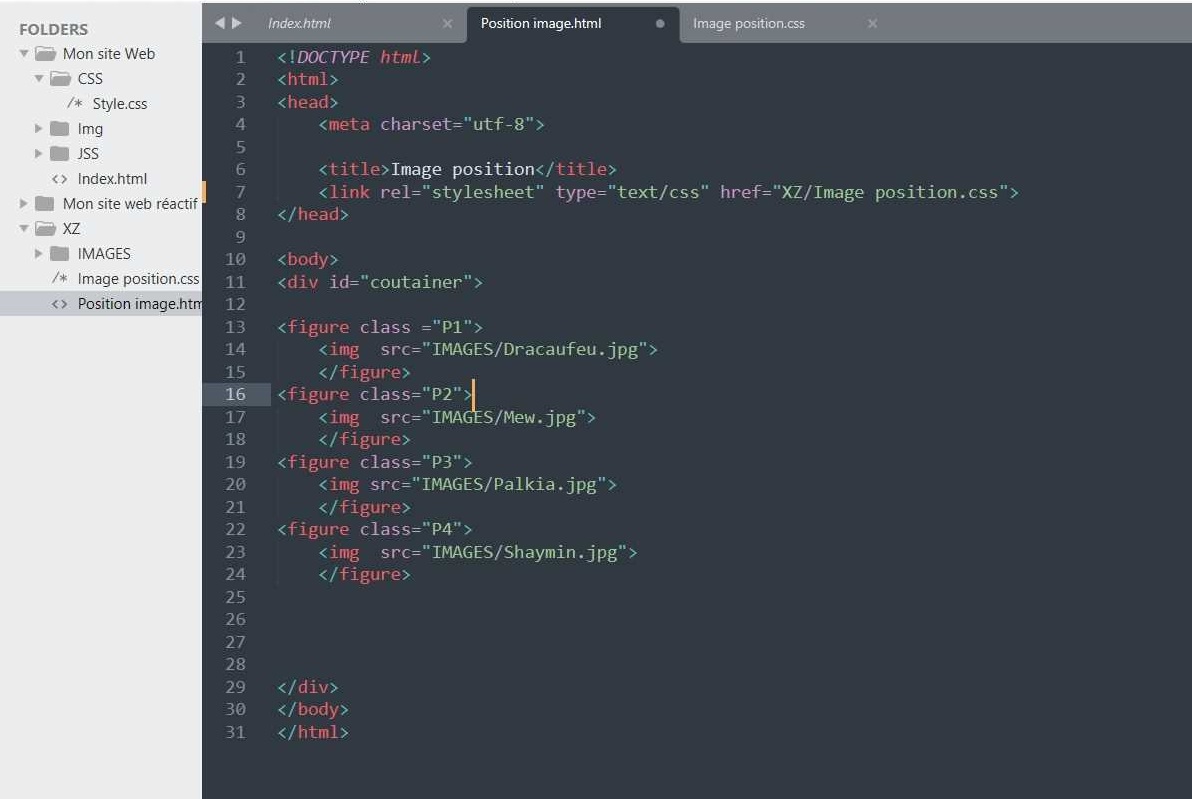Open Image position.css in the sidebar

138,279
